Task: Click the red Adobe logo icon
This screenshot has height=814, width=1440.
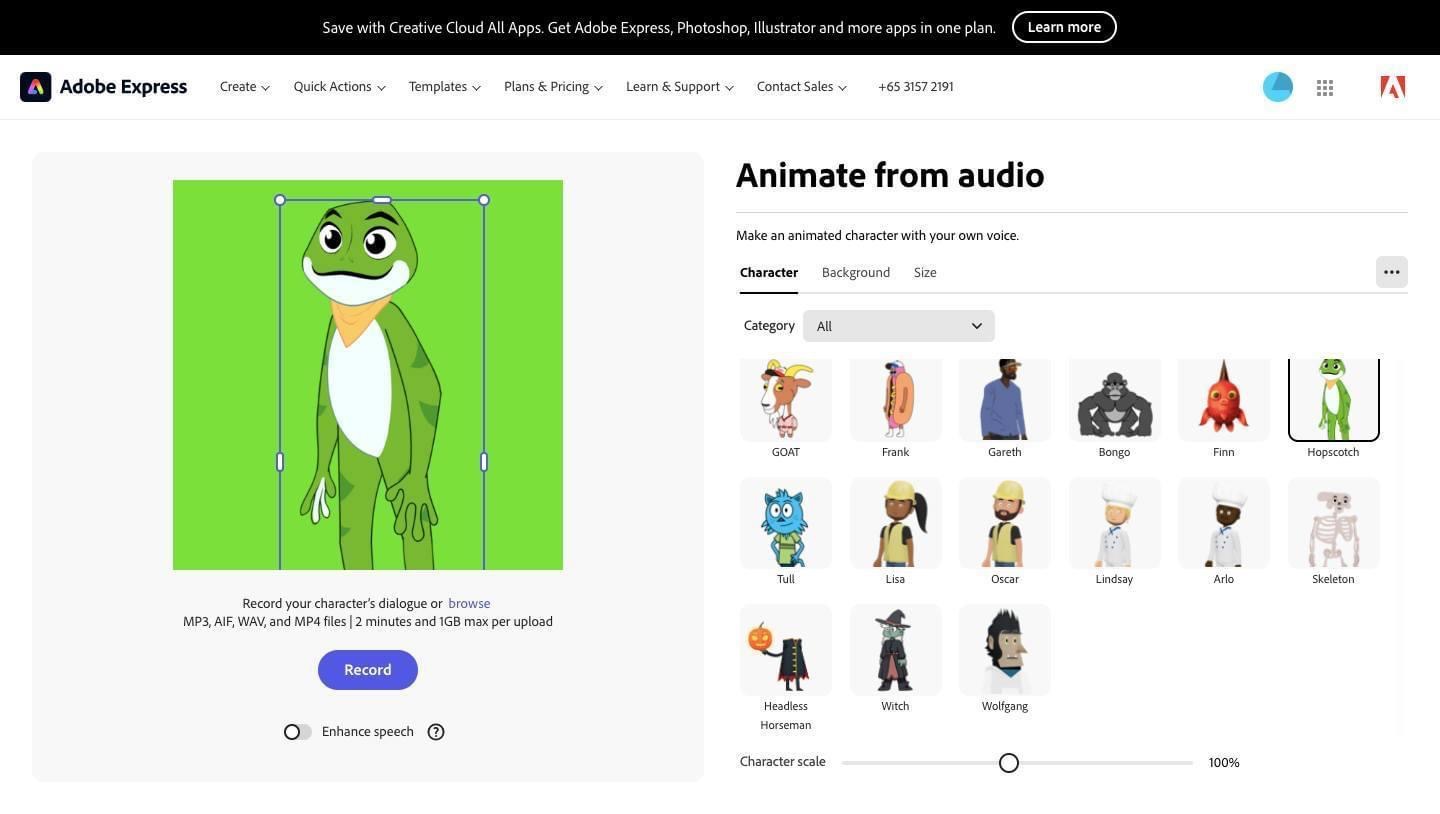Action: point(1393,87)
